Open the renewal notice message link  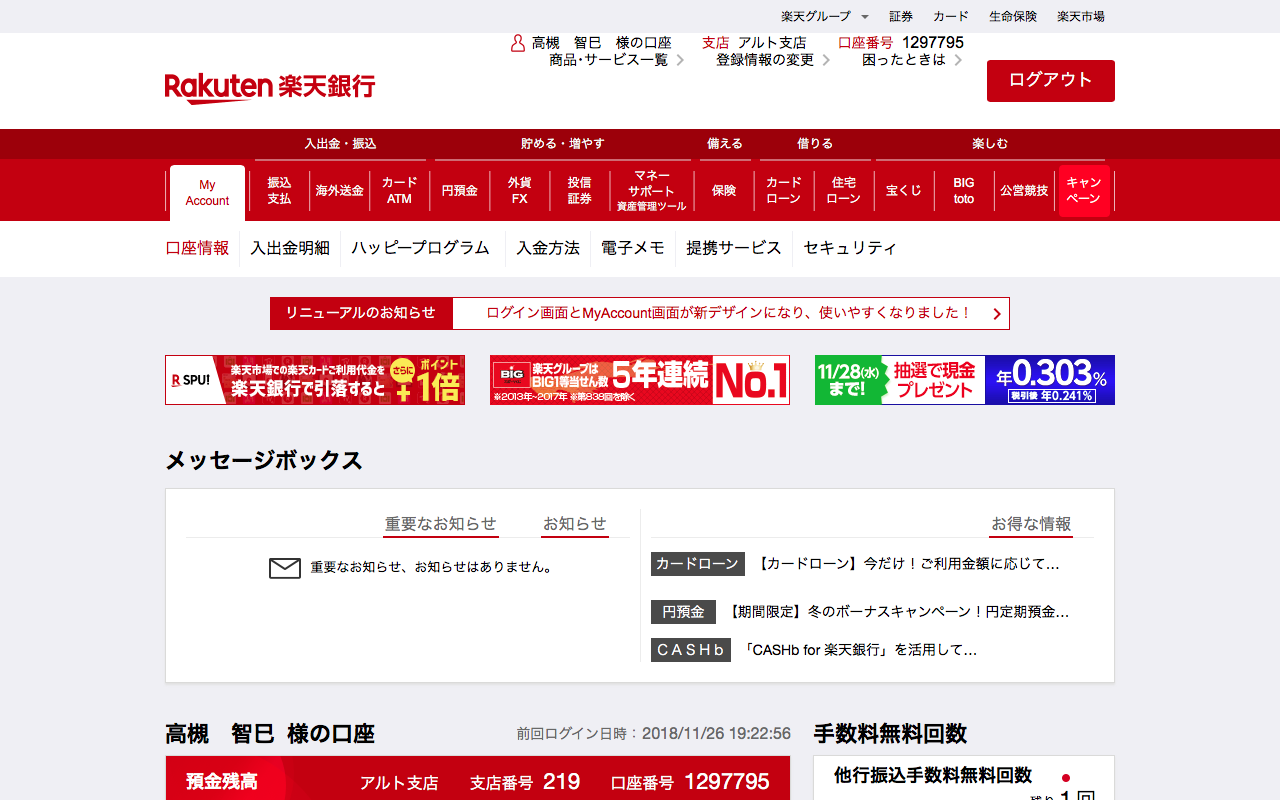tap(729, 313)
